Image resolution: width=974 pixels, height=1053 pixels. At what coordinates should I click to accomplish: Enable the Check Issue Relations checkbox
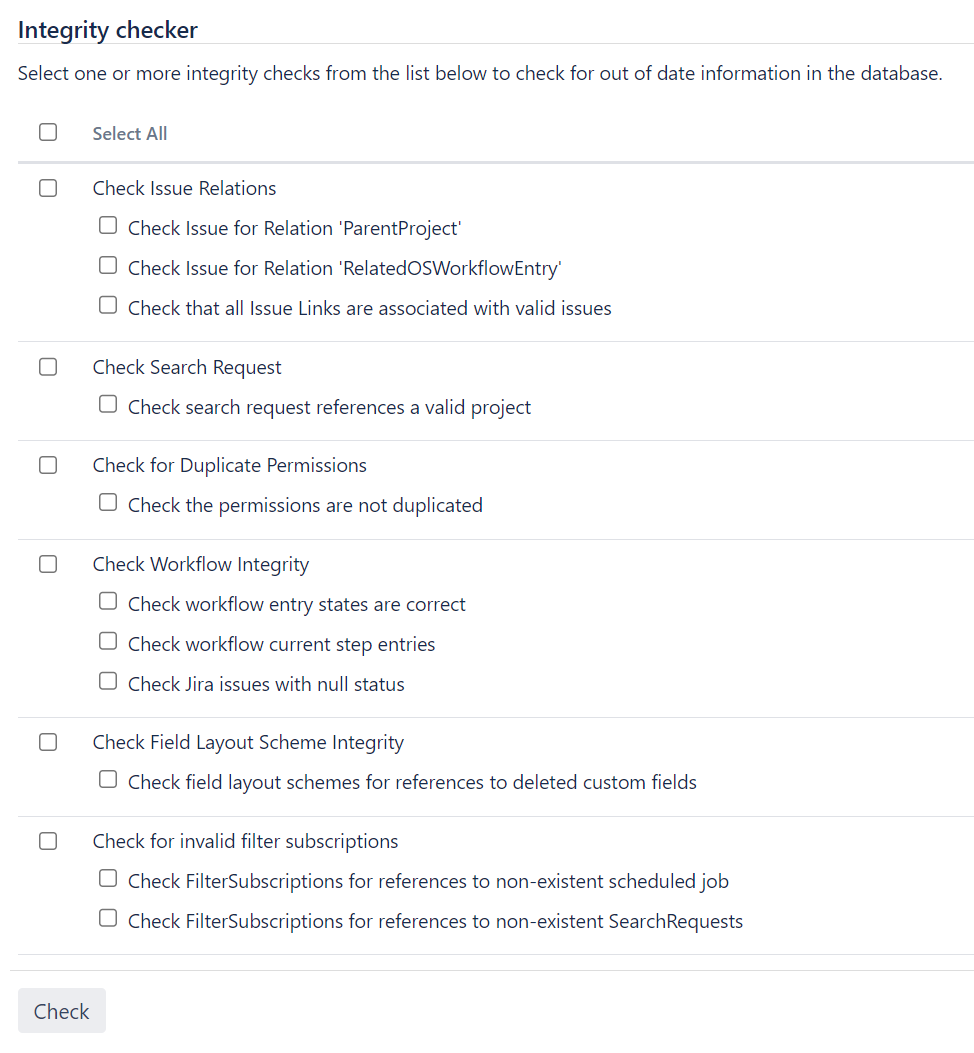pyautogui.click(x=48, y=188)
